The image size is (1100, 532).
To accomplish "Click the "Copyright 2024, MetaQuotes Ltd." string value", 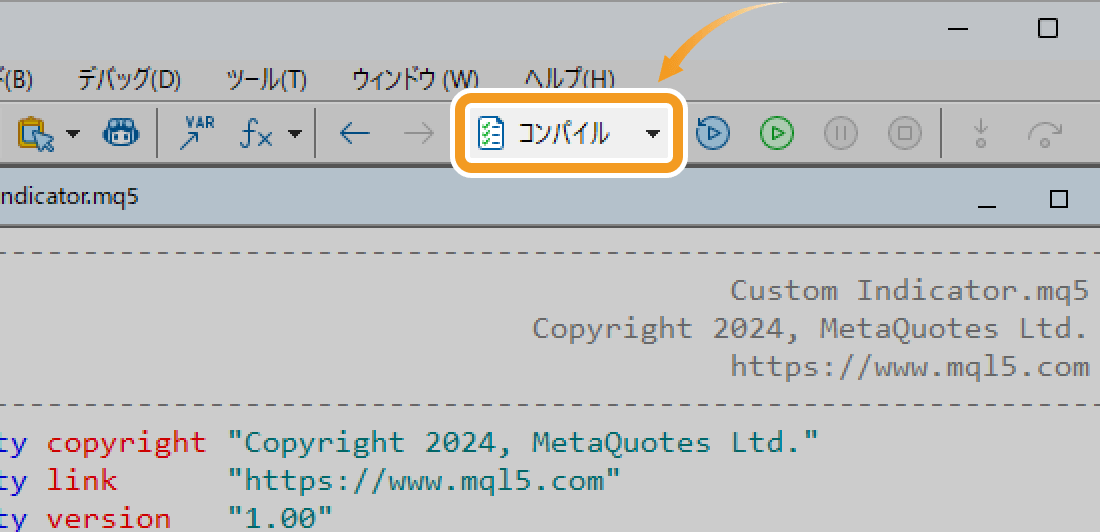I will coord(523,442).
